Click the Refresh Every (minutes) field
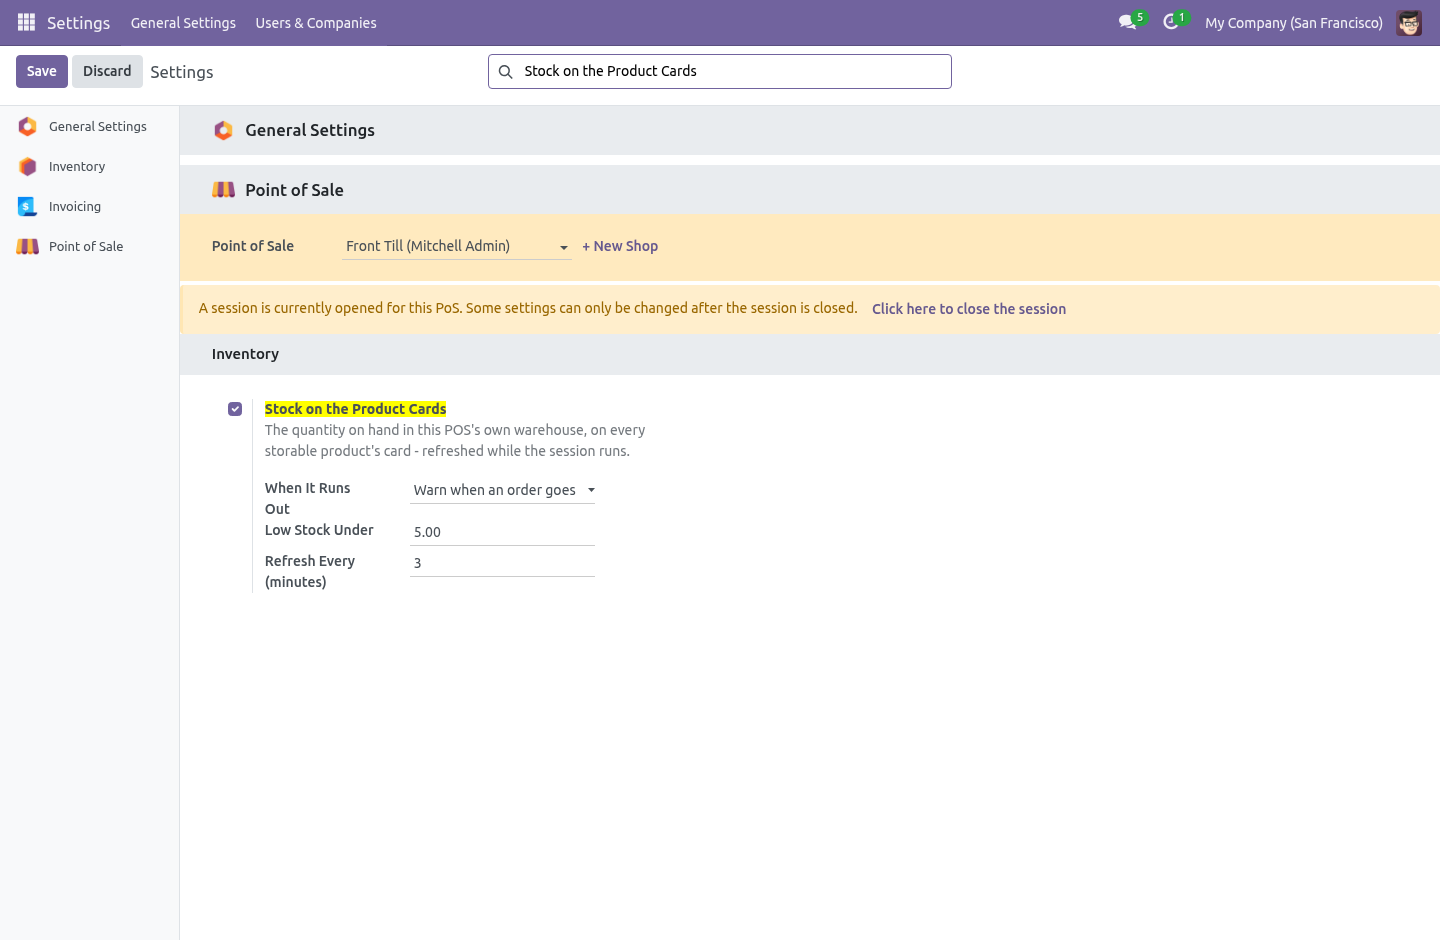 point(502,563)
